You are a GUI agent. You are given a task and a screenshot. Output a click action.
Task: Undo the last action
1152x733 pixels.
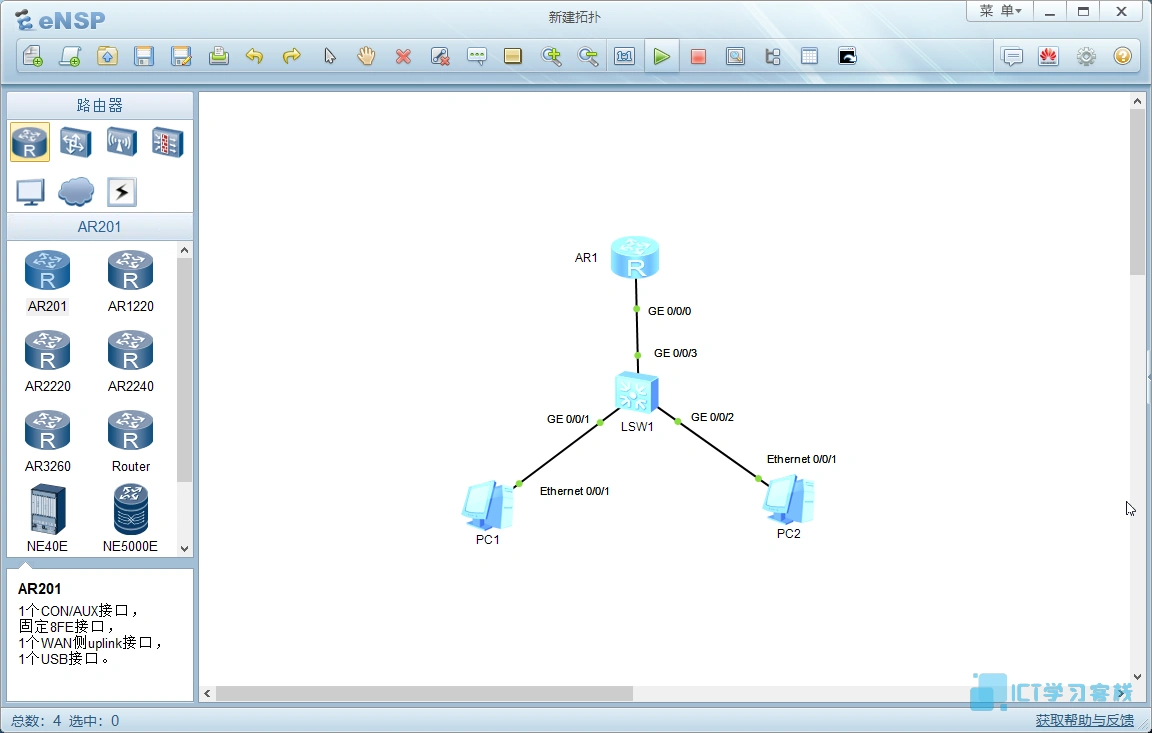(x=255, y=57)
